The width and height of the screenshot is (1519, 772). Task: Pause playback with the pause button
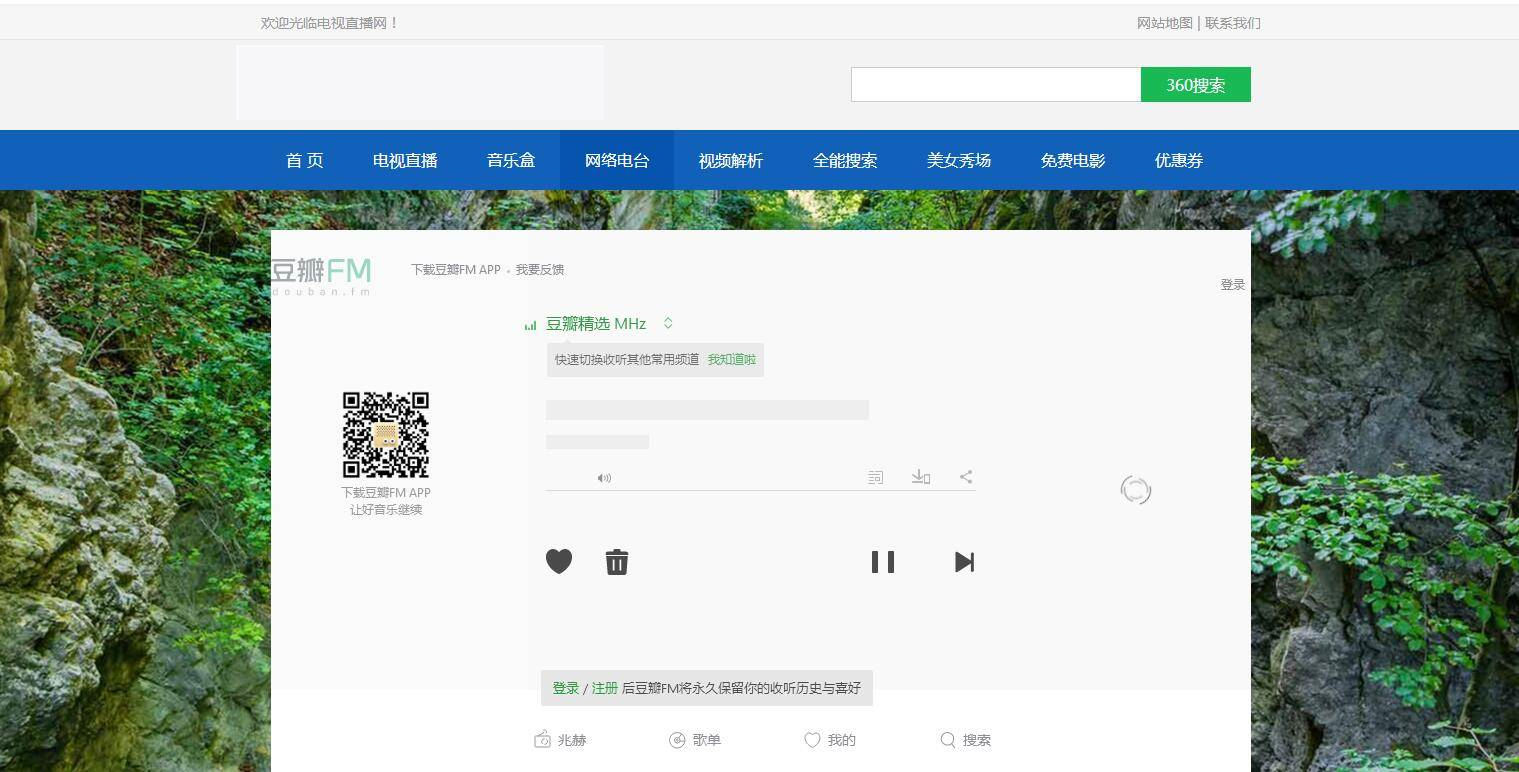pos(882,561)
